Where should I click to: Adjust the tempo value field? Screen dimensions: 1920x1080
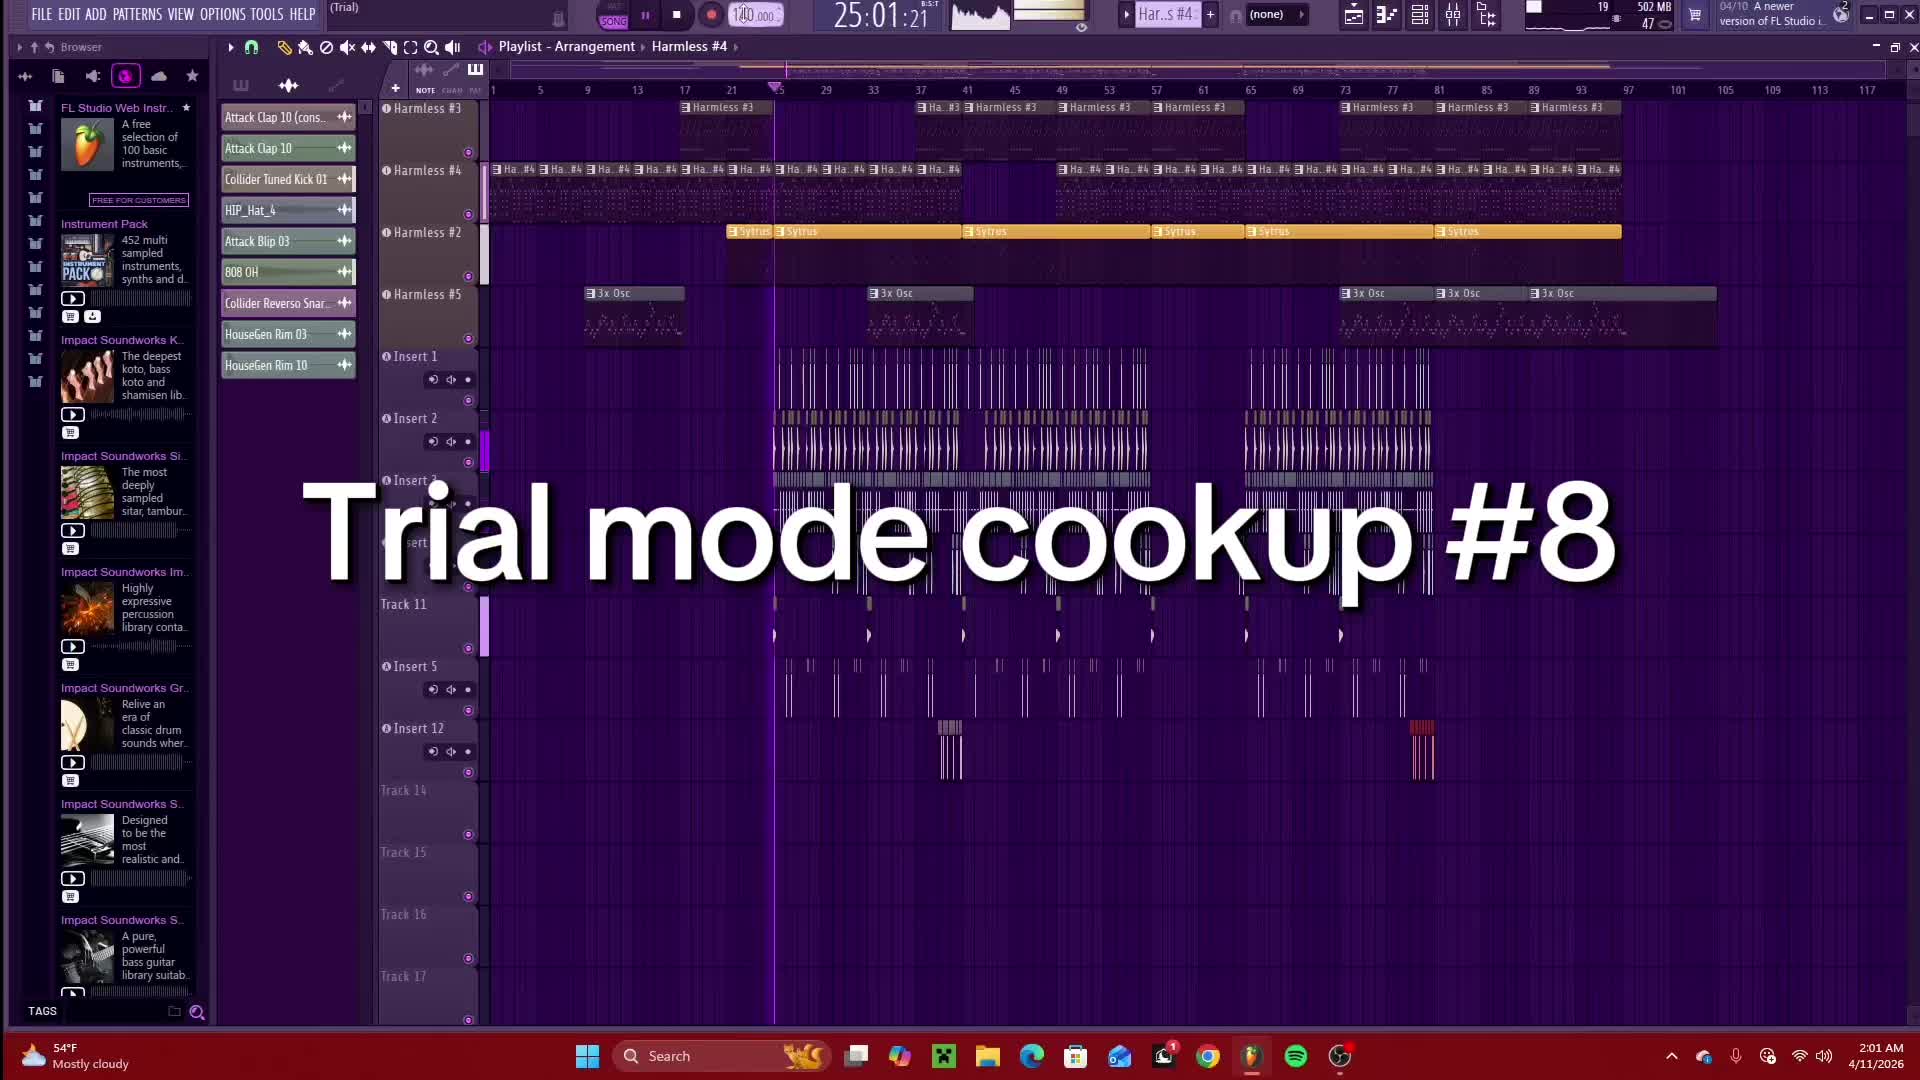pos(755,15)
